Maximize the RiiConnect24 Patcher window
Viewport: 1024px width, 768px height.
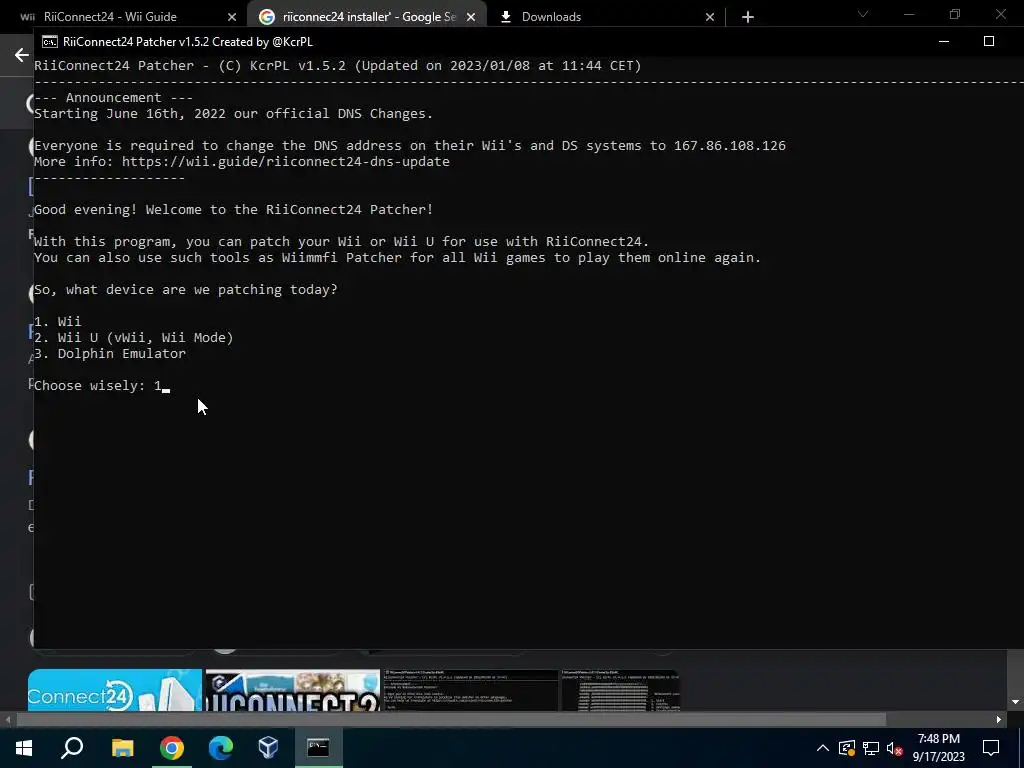tap(989, 41)
